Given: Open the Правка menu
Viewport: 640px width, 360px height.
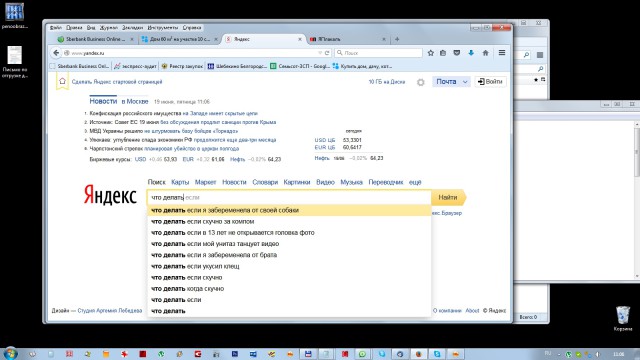Looking at the screenshot, I should click(74, 28).
